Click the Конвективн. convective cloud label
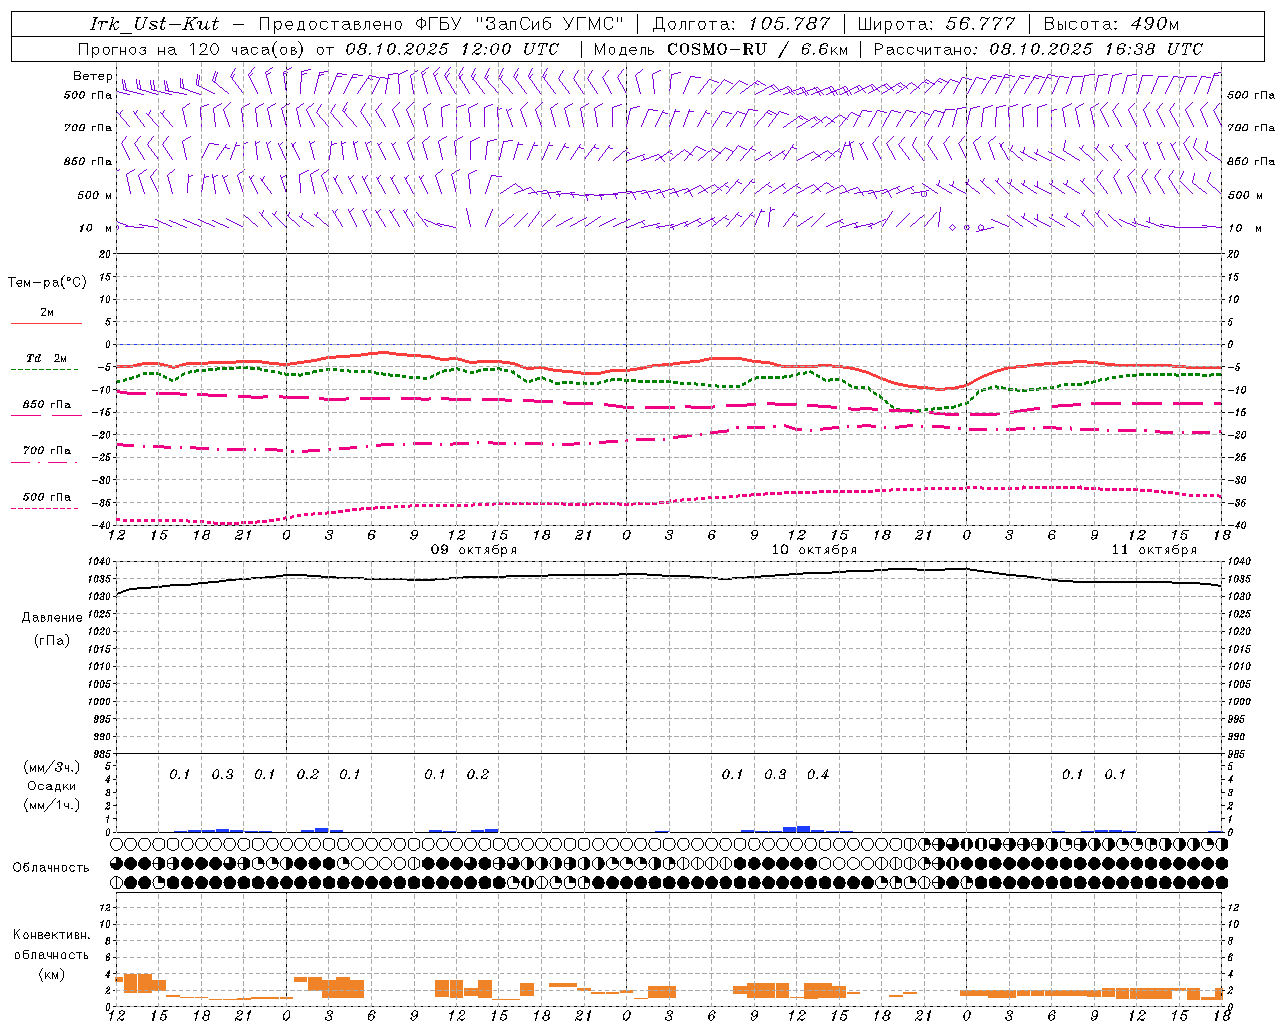 52,935
